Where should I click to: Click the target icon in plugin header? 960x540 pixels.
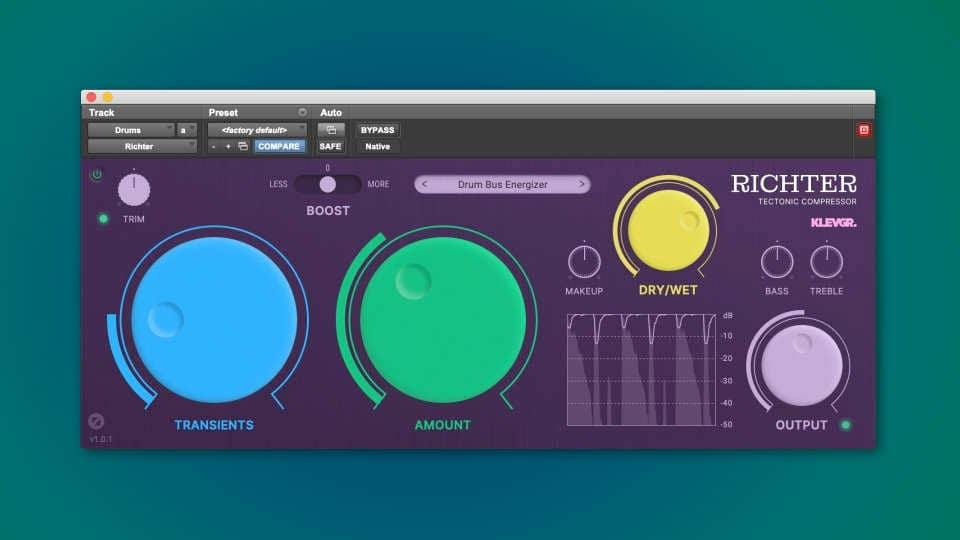pyautogui.click(x=864, y=130)
